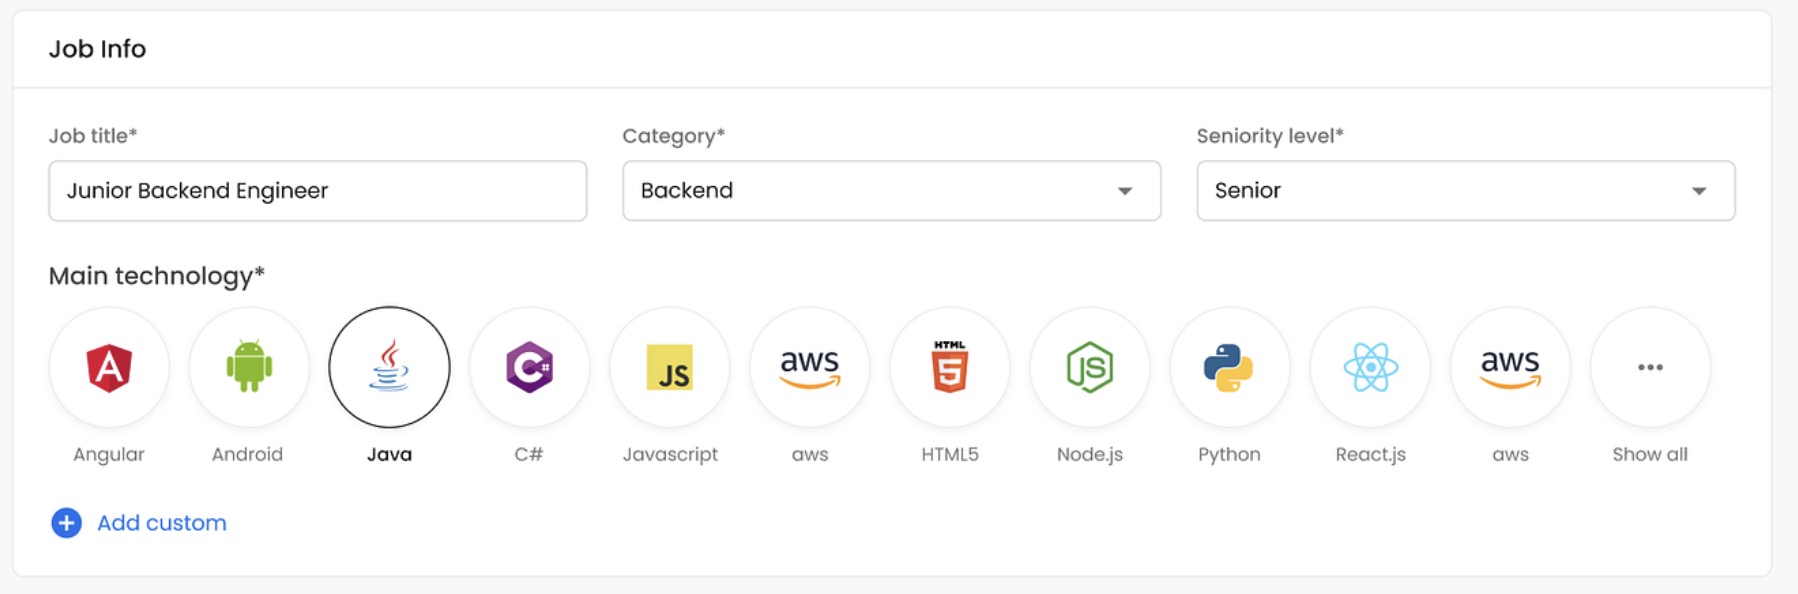Image resolution: width=1798 pixels, height=594 pixels.
Task: Select the Java coffee cup icon
Action: tap(389, 367)
